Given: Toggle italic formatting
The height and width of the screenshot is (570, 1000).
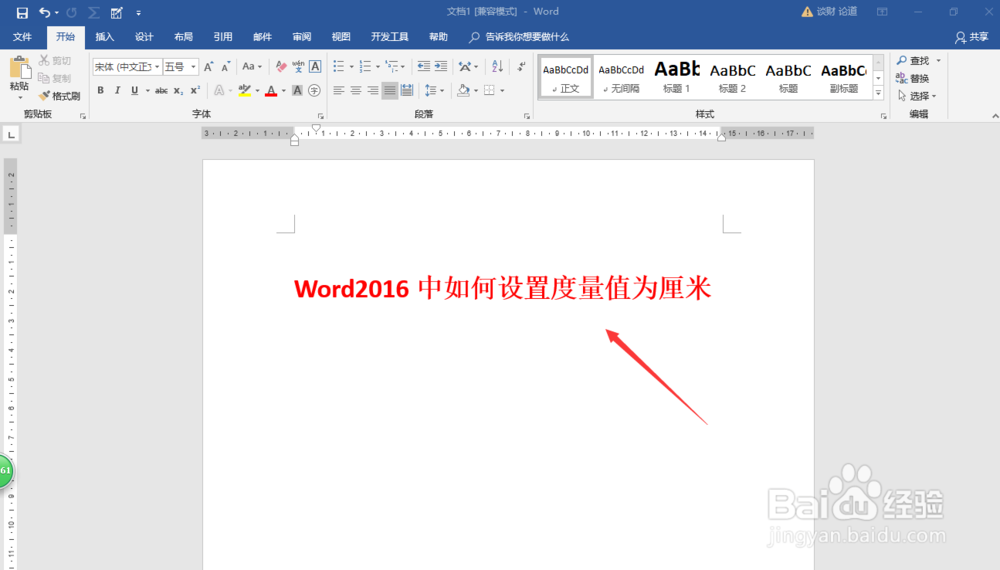Looking at the screenshot, I should [117, 91].
